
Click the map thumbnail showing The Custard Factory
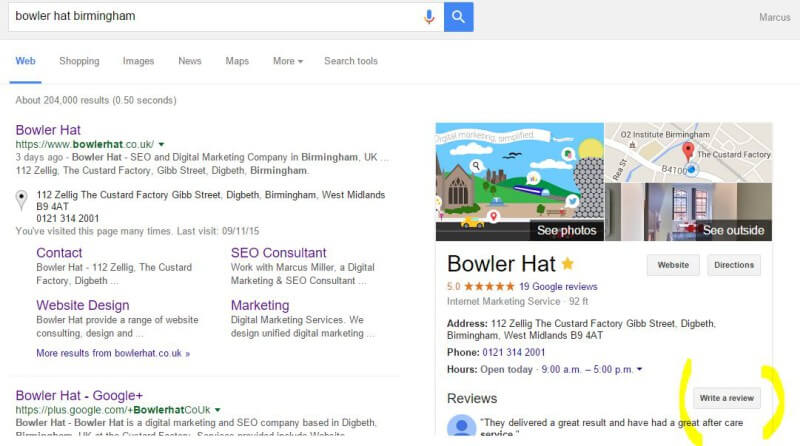(x=689, y=152)
